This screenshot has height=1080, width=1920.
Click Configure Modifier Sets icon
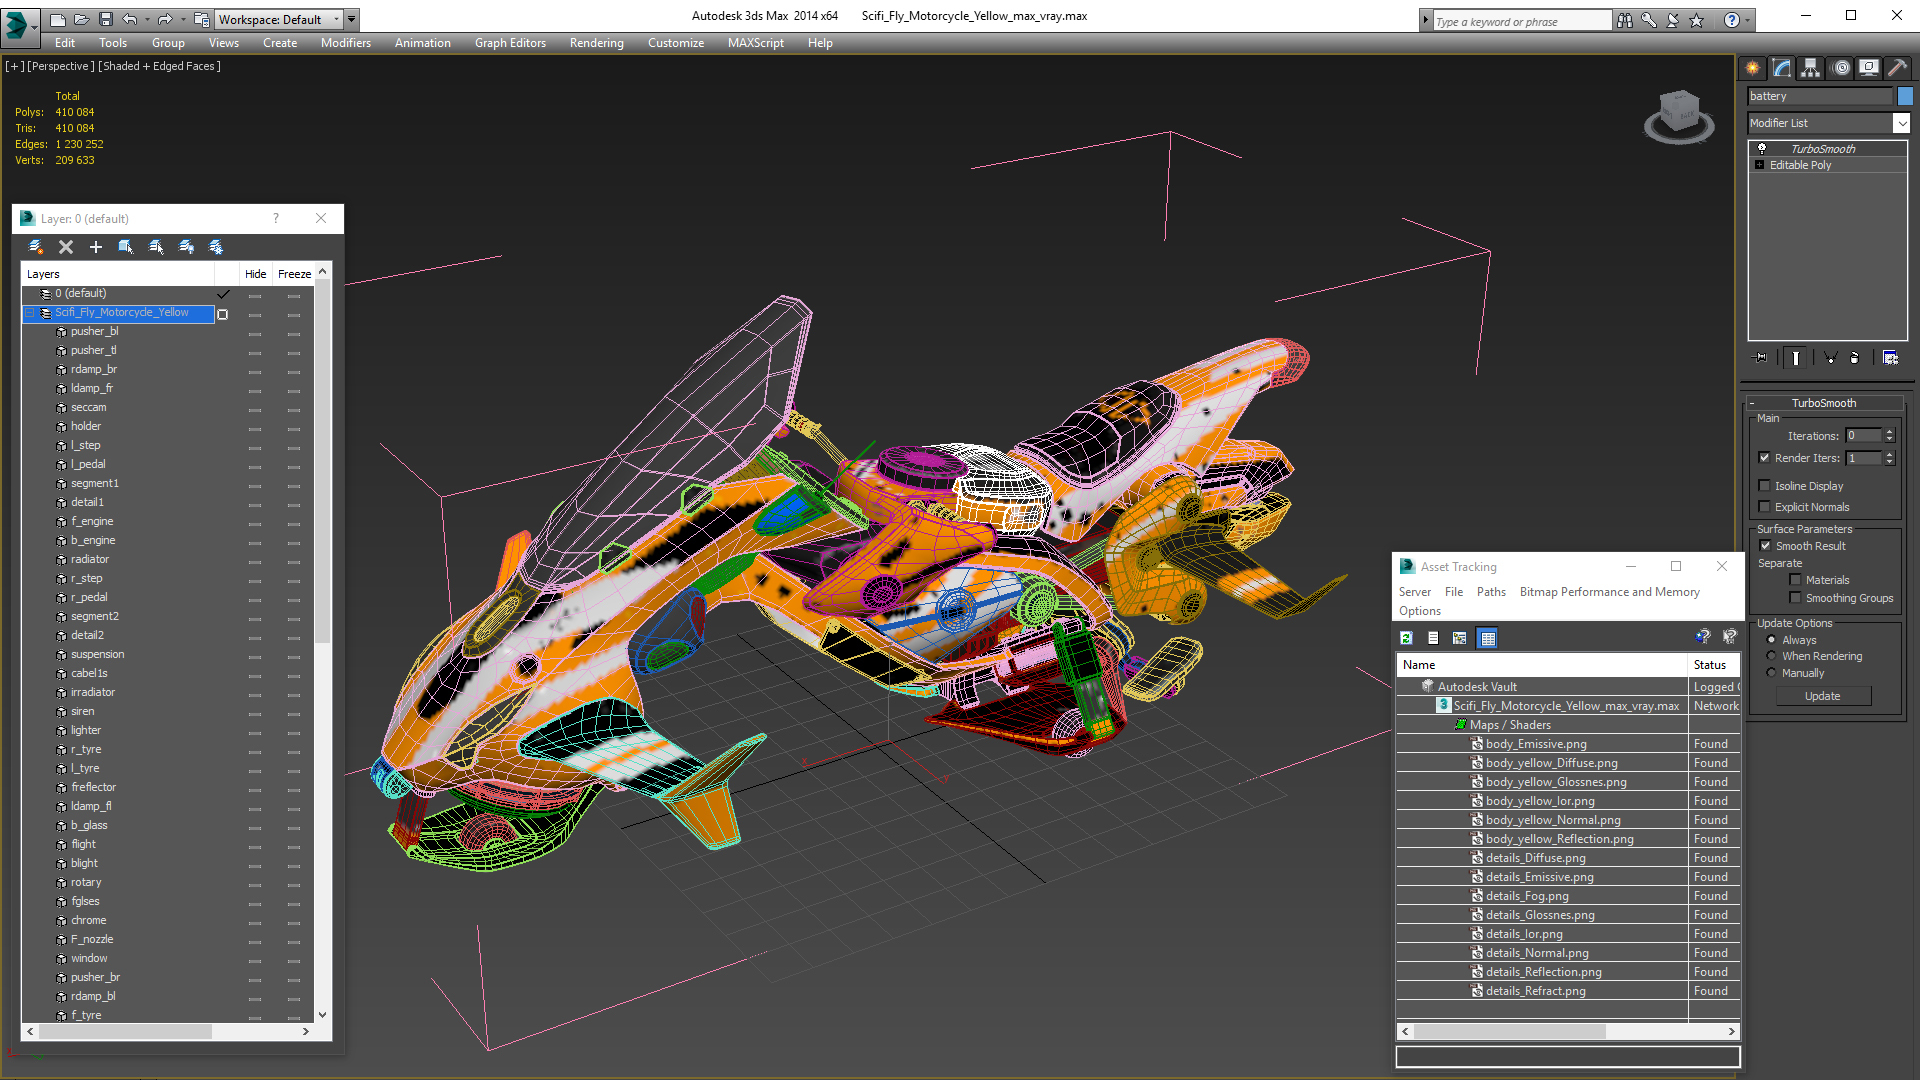(1890, 358)
